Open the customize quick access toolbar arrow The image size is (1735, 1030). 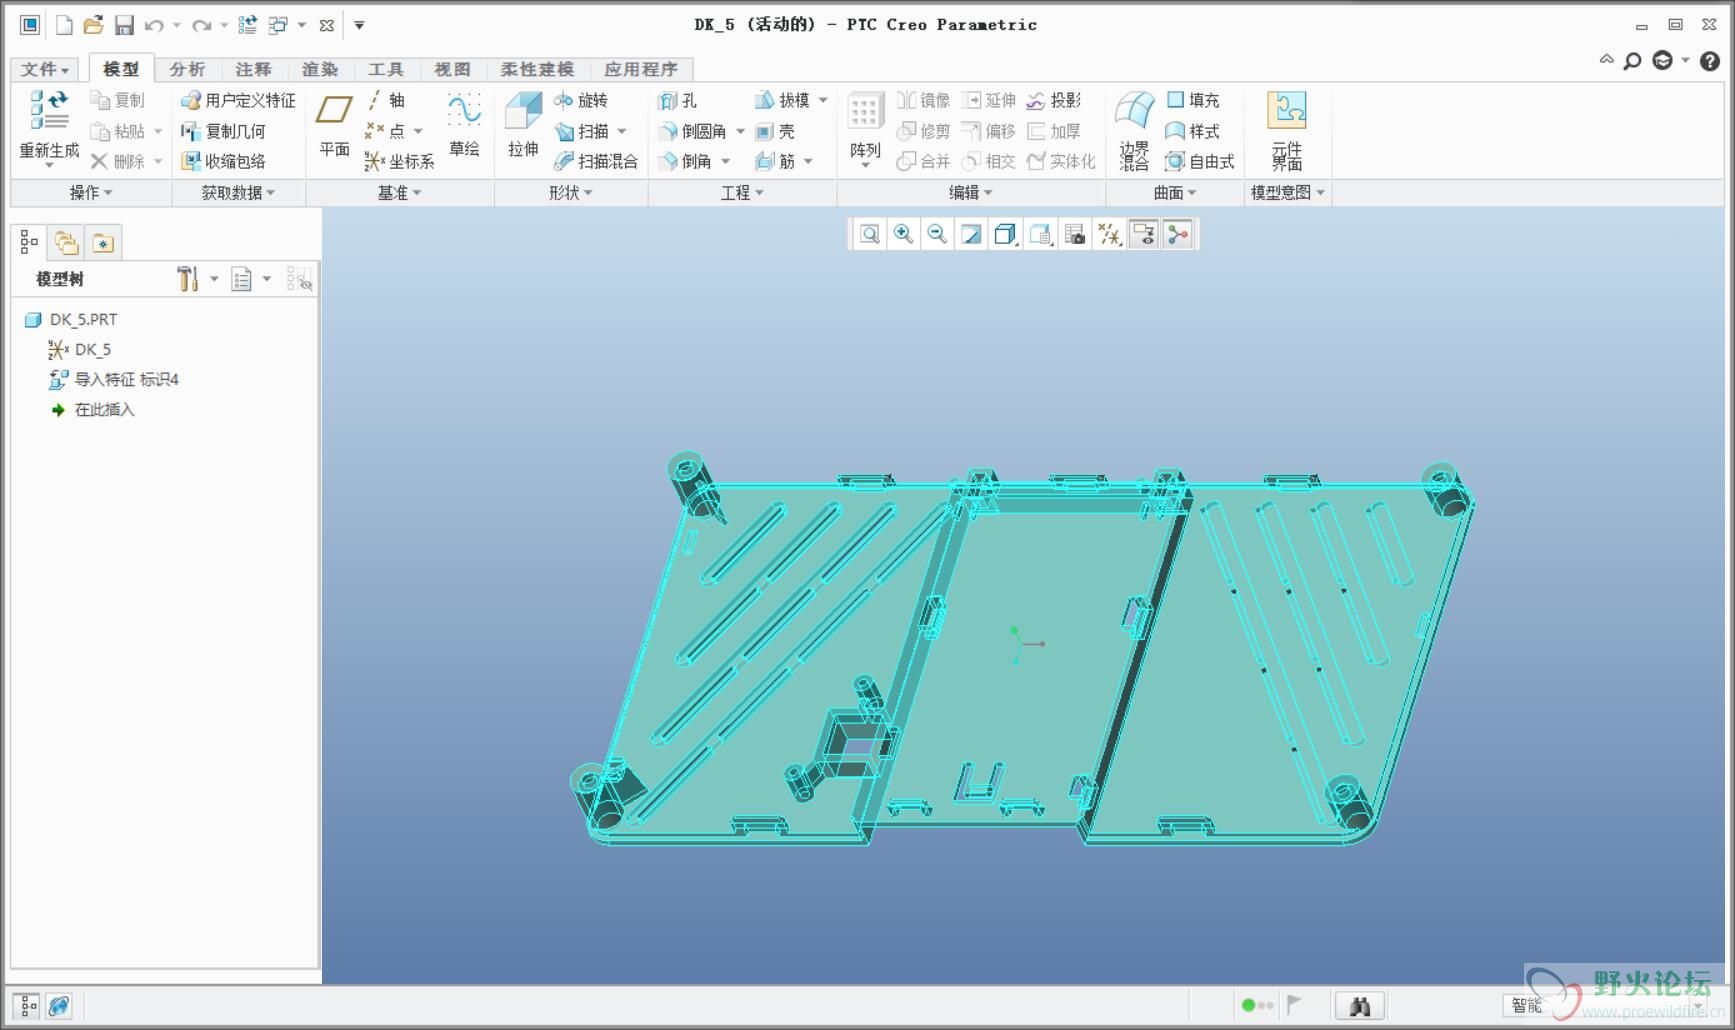click(x=359, y=25)
